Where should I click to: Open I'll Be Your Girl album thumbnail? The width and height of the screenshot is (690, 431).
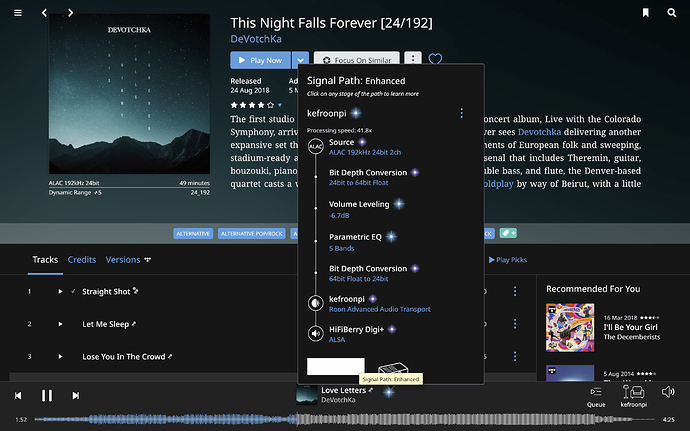pyautogui.click(x=570, y=327)
